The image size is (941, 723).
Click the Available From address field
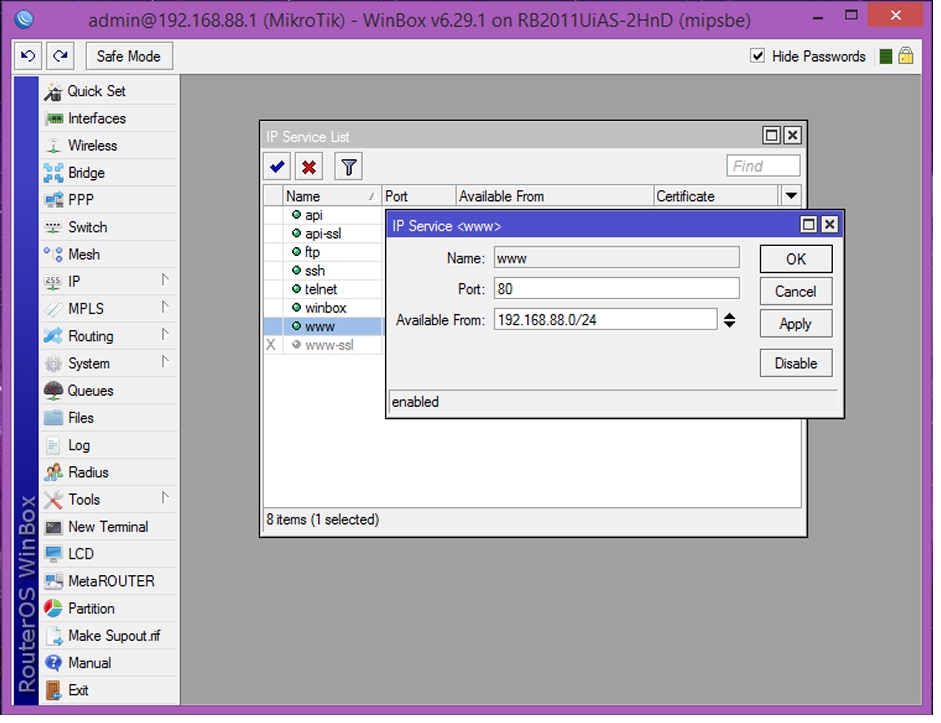pyautogui.click(x=606, y=320)
